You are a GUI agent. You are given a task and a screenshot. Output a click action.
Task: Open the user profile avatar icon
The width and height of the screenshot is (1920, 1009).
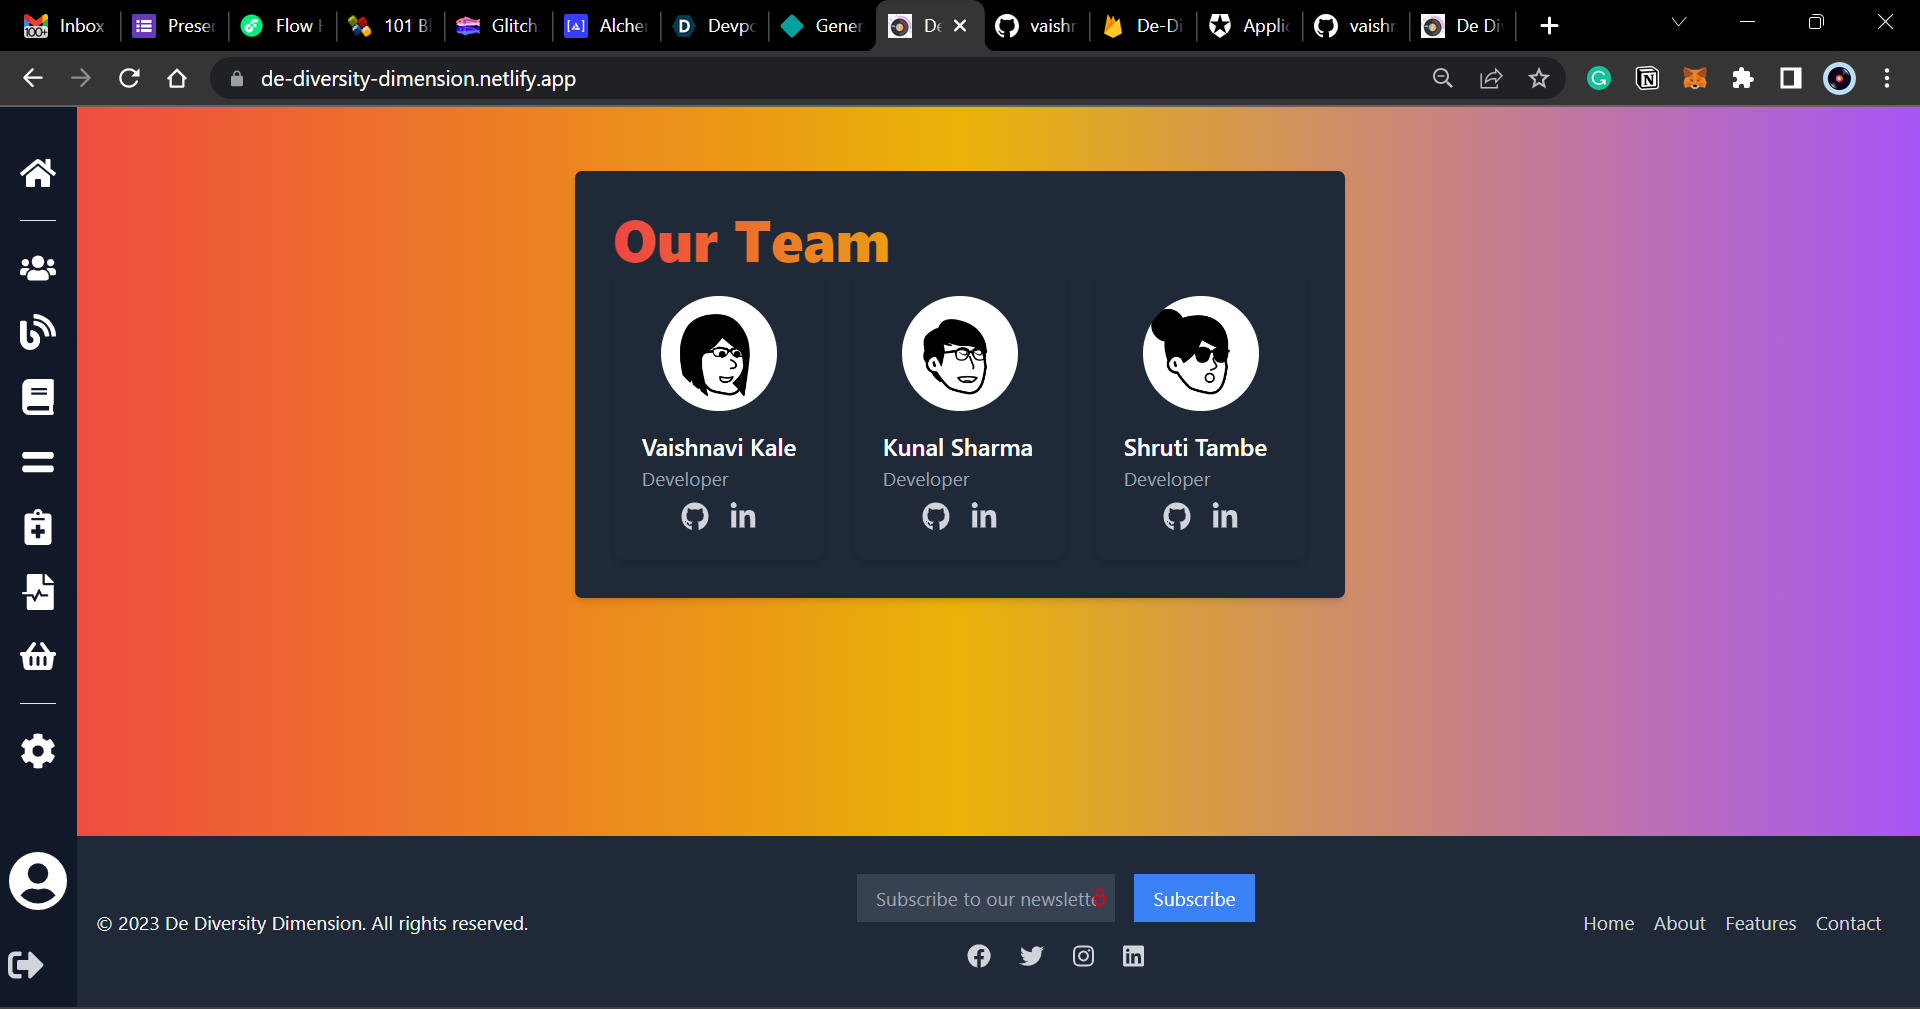tap(38, 881)
